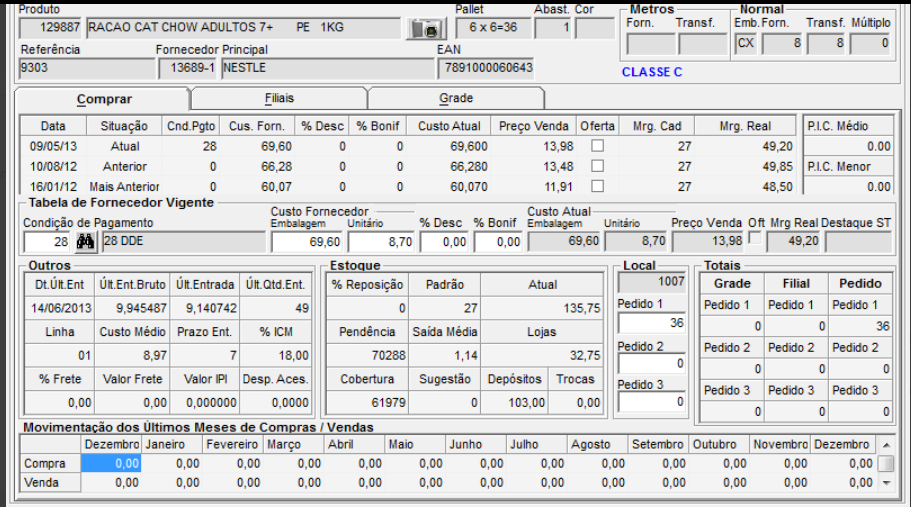Click scroll up arrow in monthly movement grid
Viewport: 911px width, 507px height.
tap(886, 445)
